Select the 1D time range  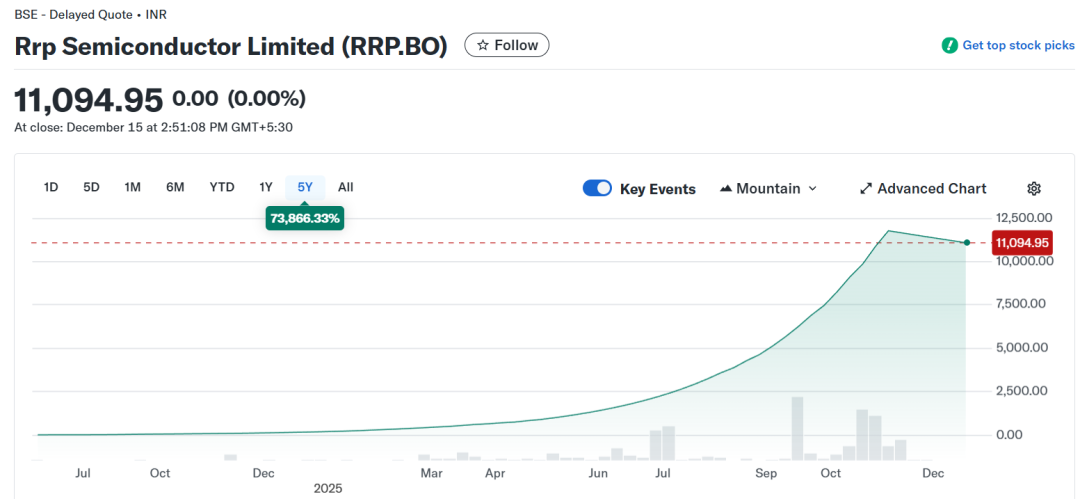tap(51, 187)
